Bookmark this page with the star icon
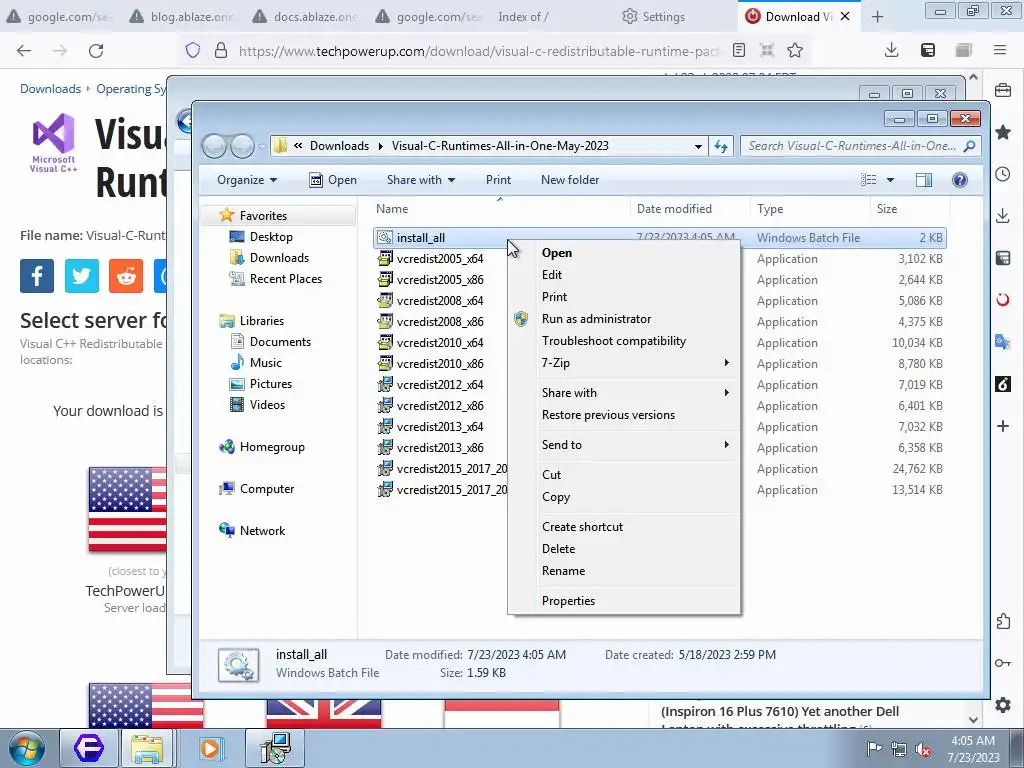 click(795, 50)
